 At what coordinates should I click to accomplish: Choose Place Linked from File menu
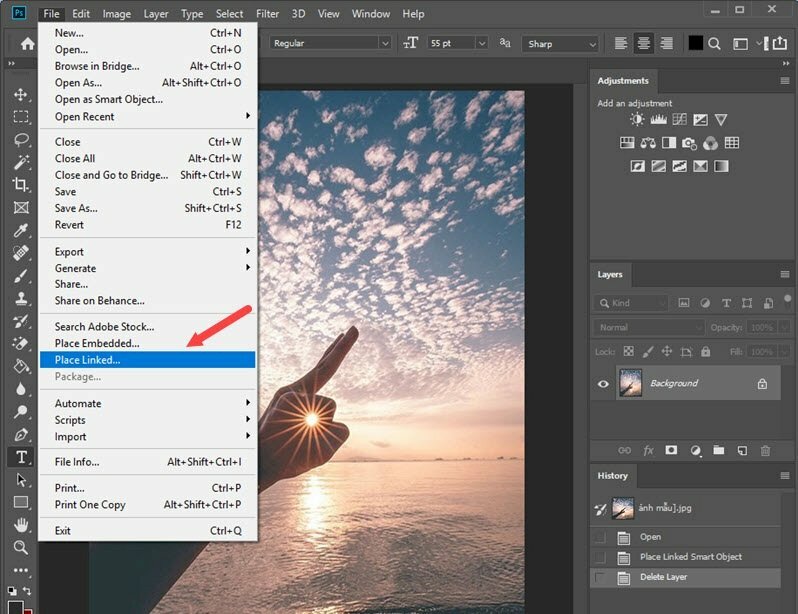[x=148, y=359]
